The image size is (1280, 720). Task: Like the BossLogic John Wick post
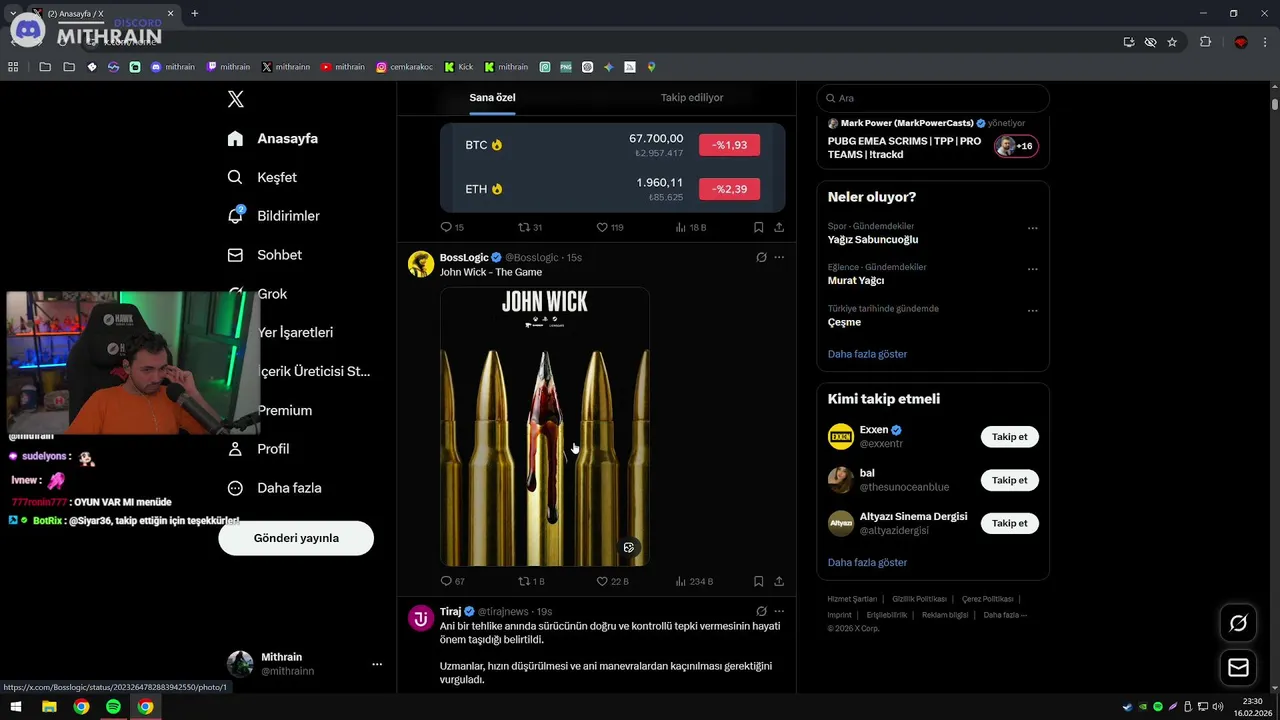612,581
